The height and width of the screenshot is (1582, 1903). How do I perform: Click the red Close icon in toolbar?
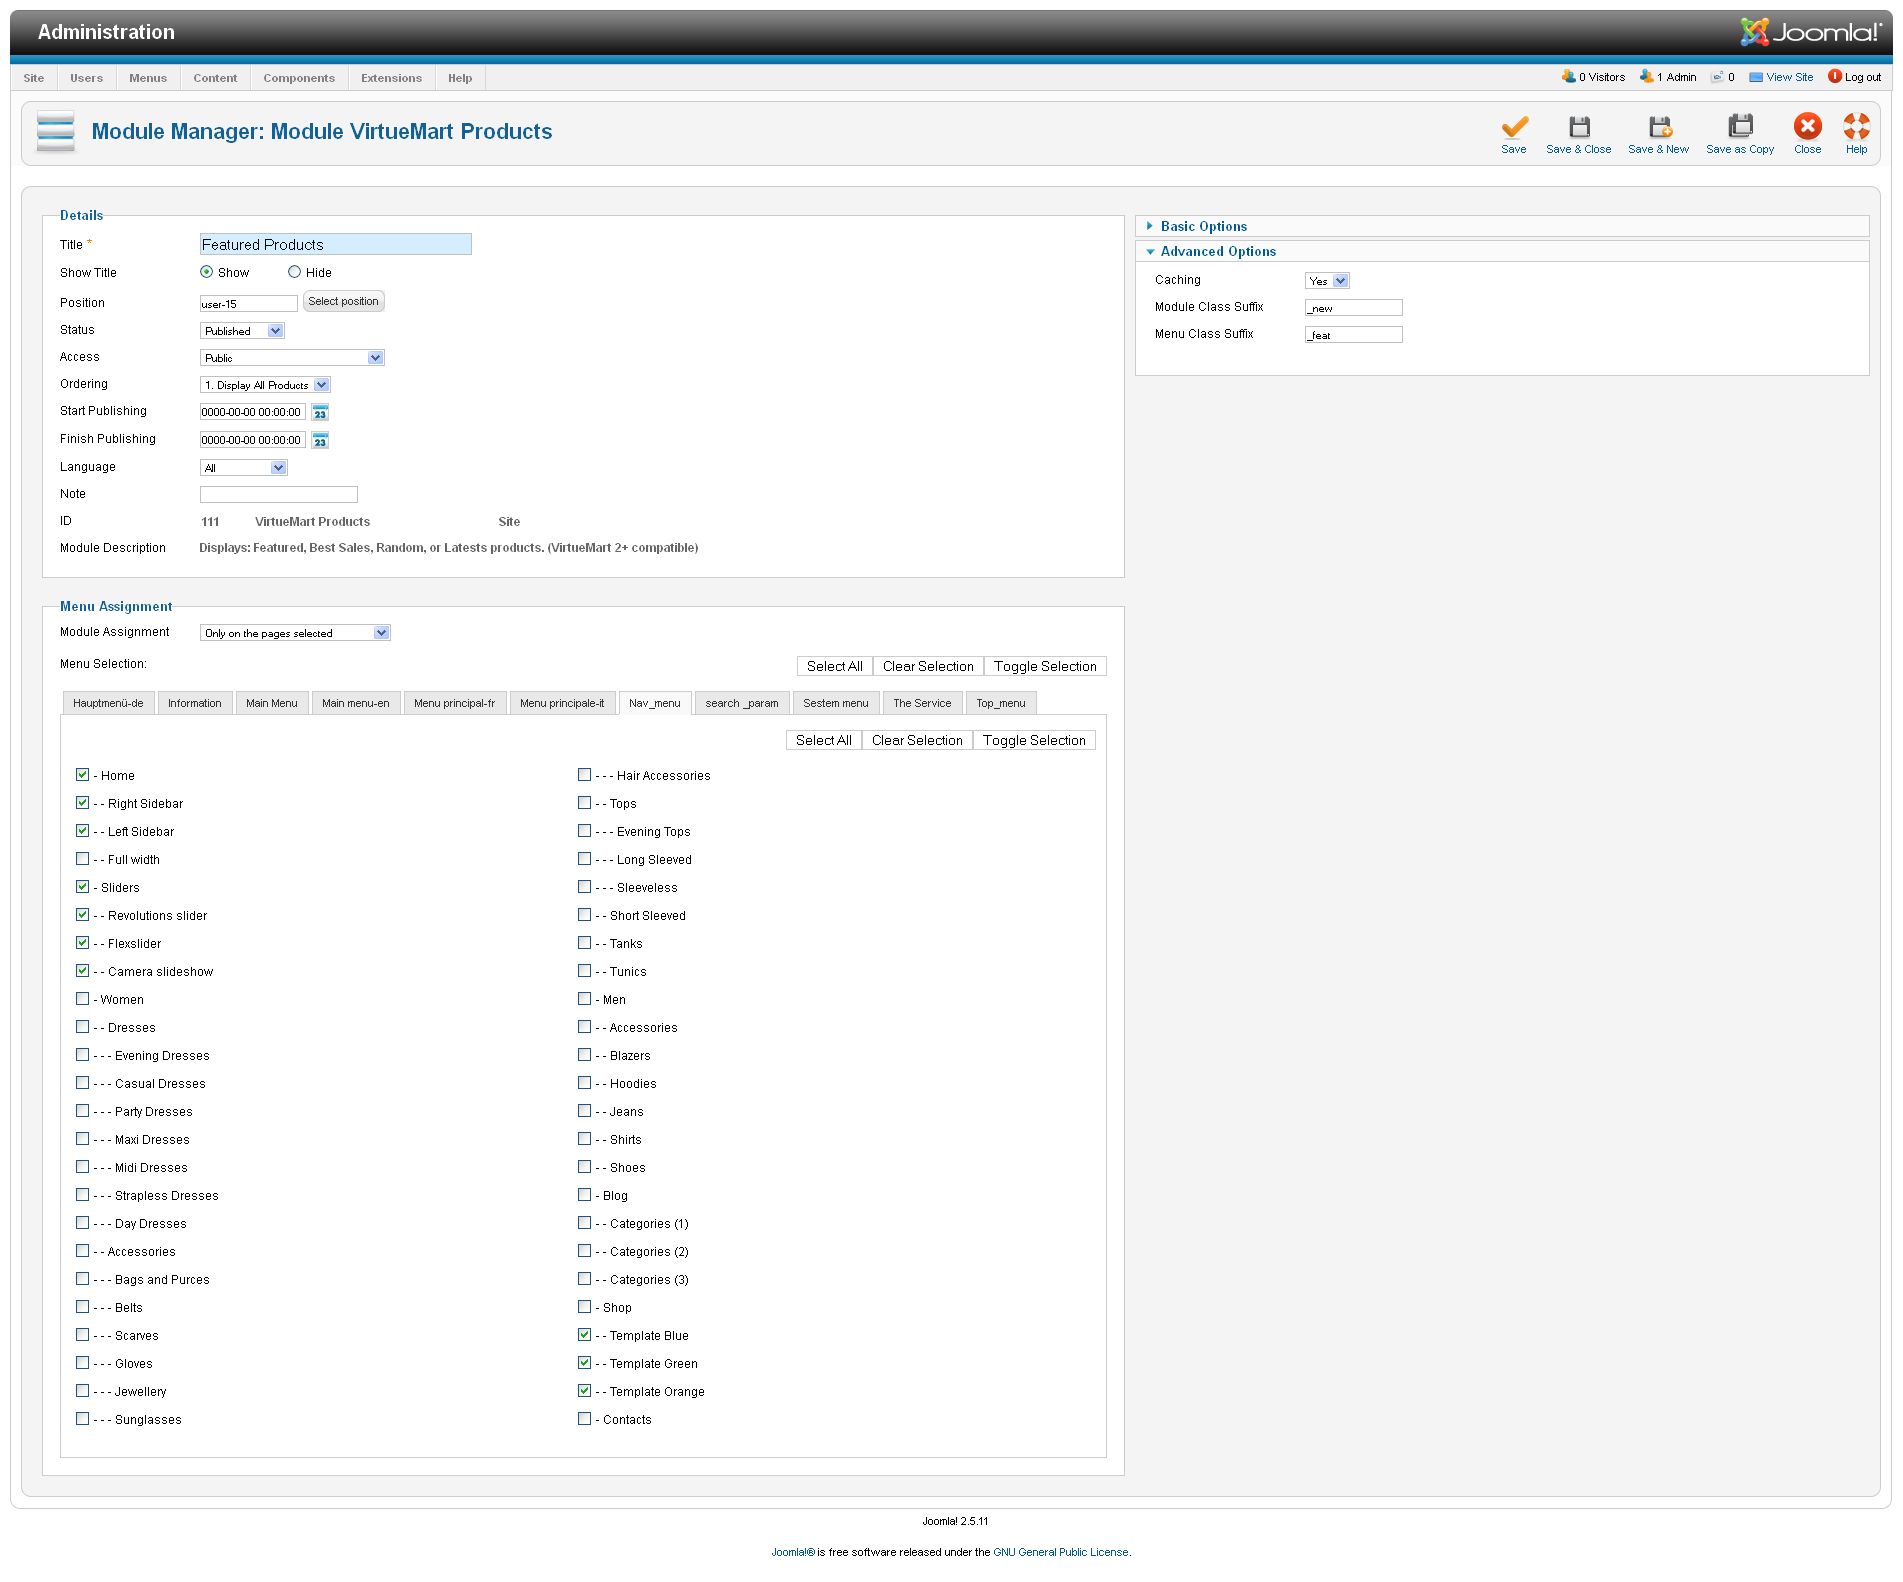point(1806,127)
